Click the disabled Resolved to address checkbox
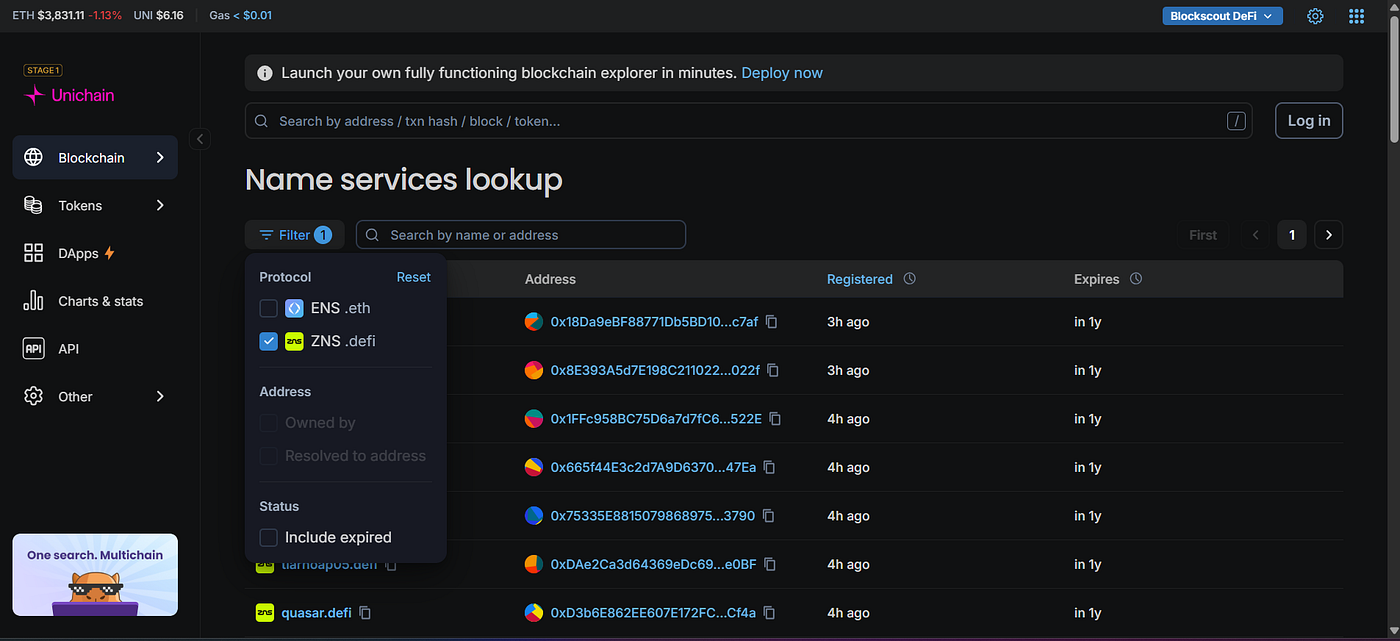The image size is (1400, 641). tap(268, 456)
